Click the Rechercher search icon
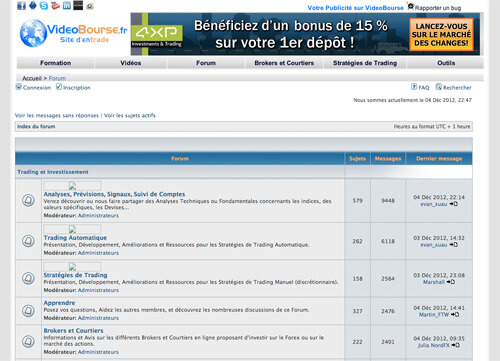 [x=439, y=87]
